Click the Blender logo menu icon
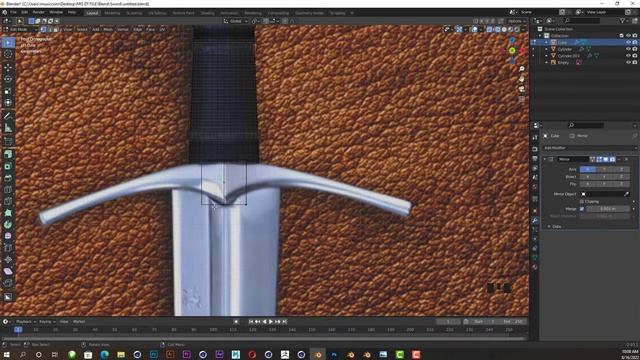The image size is (640, 360). coord(4,12)
